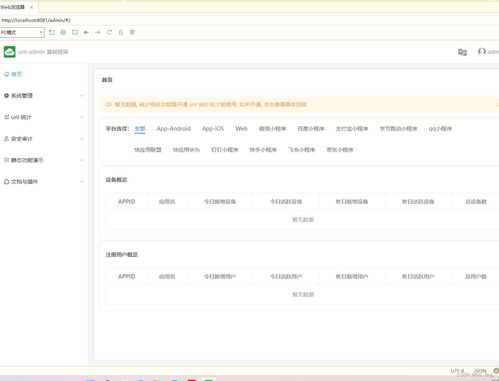Select the 飞书小程序 platform tab

click(x=302, y=150)
